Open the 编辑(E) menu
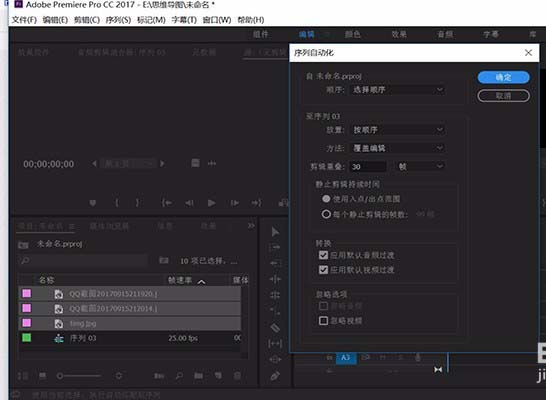546x400 pixels. click(55, 20)
